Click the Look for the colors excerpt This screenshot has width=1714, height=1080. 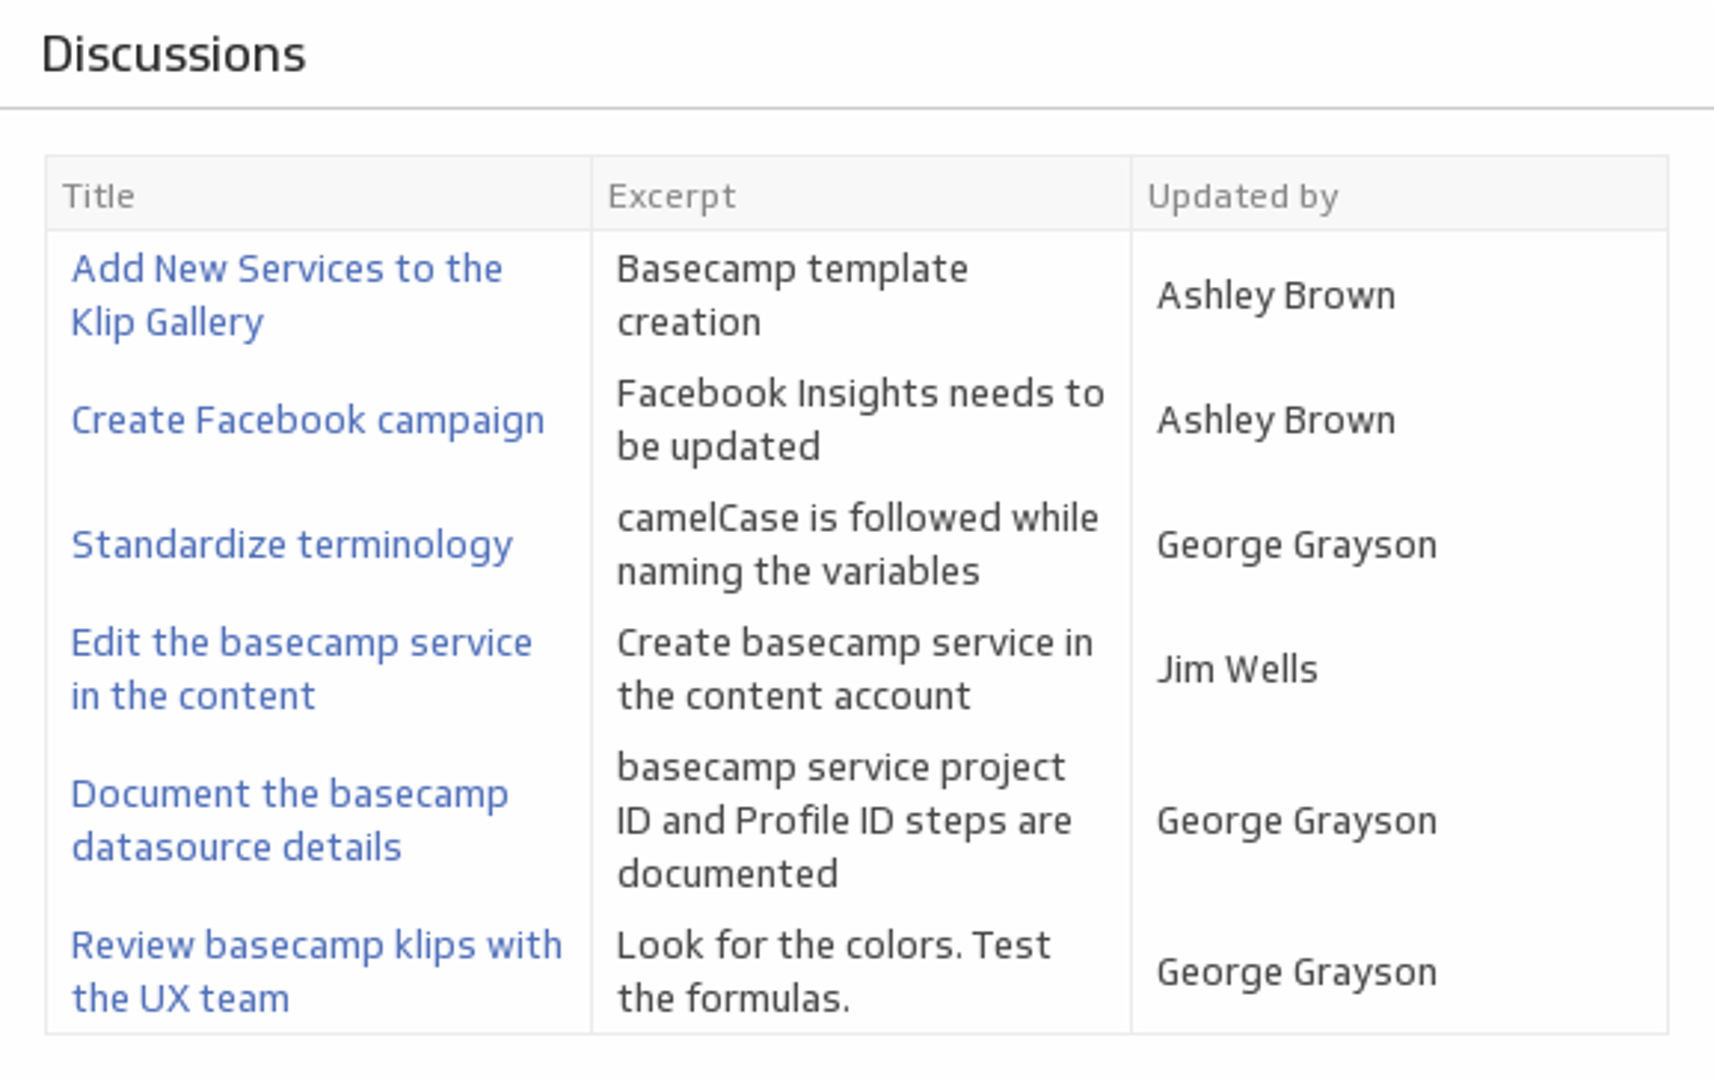tap(833, 971)
